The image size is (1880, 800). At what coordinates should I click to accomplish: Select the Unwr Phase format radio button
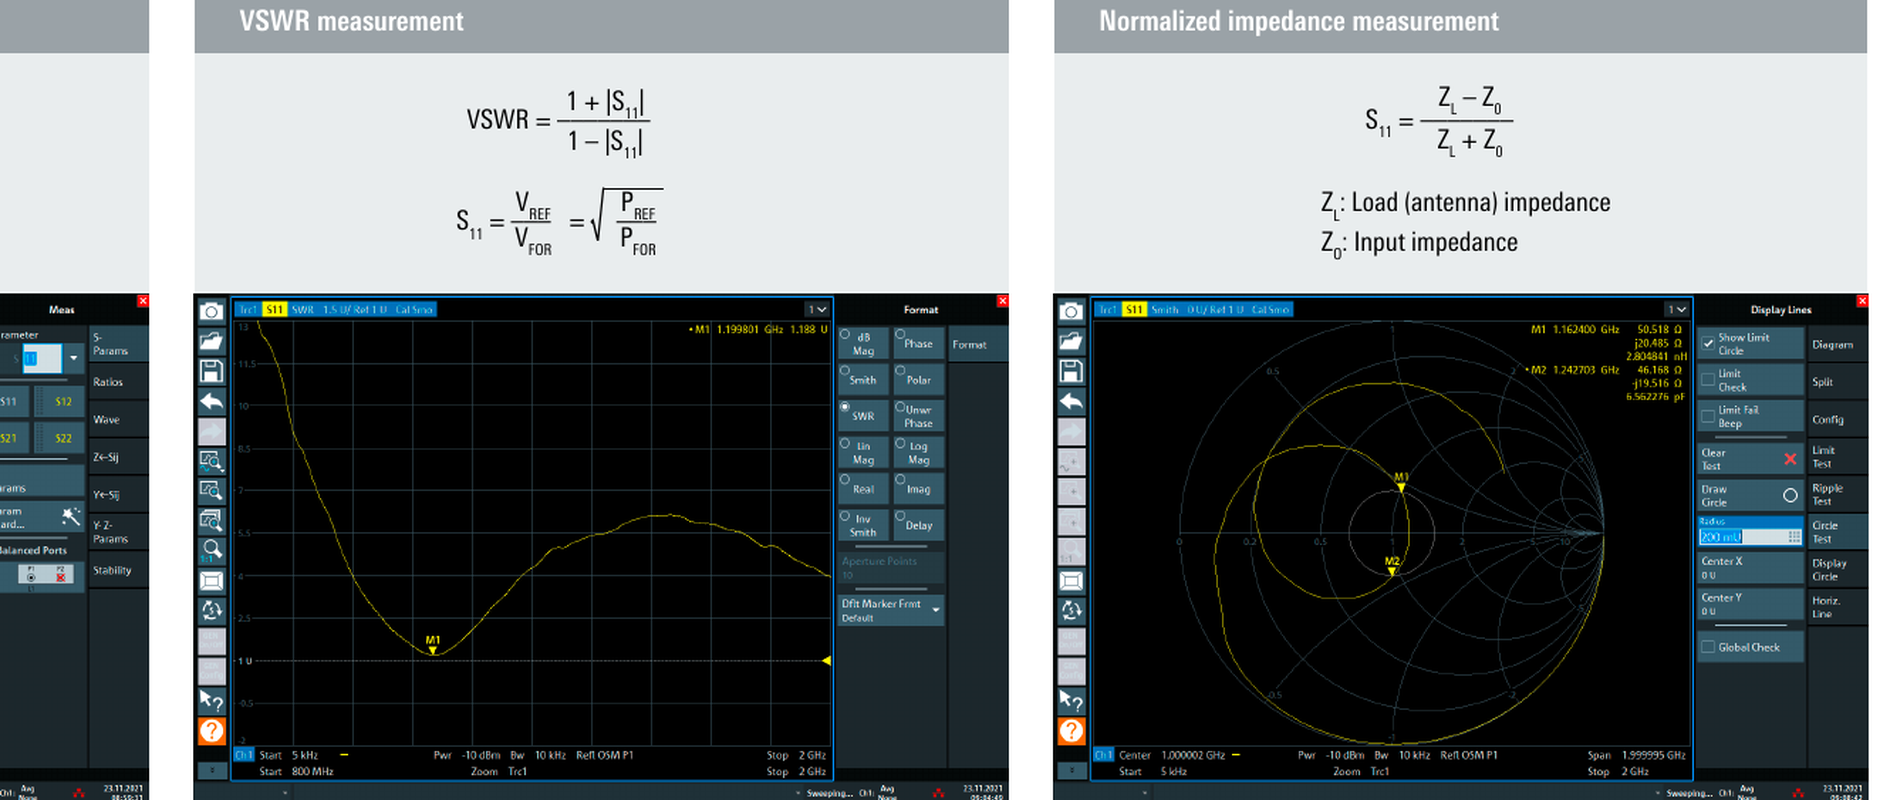point(900,408)
